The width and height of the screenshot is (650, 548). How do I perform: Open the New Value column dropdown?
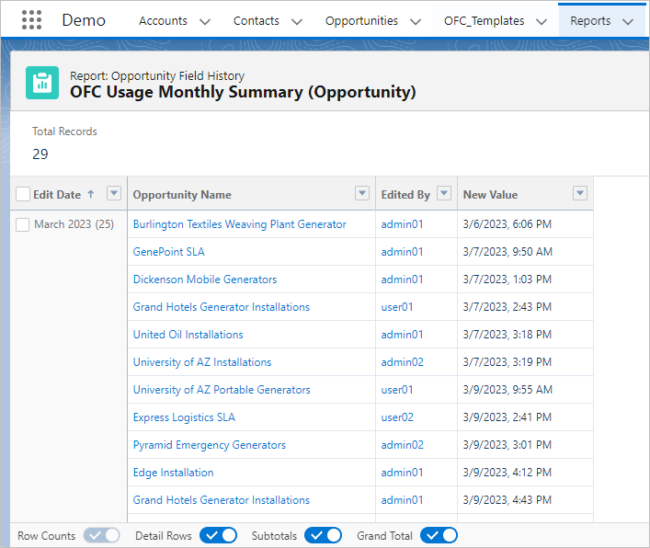tap(580, 193)
